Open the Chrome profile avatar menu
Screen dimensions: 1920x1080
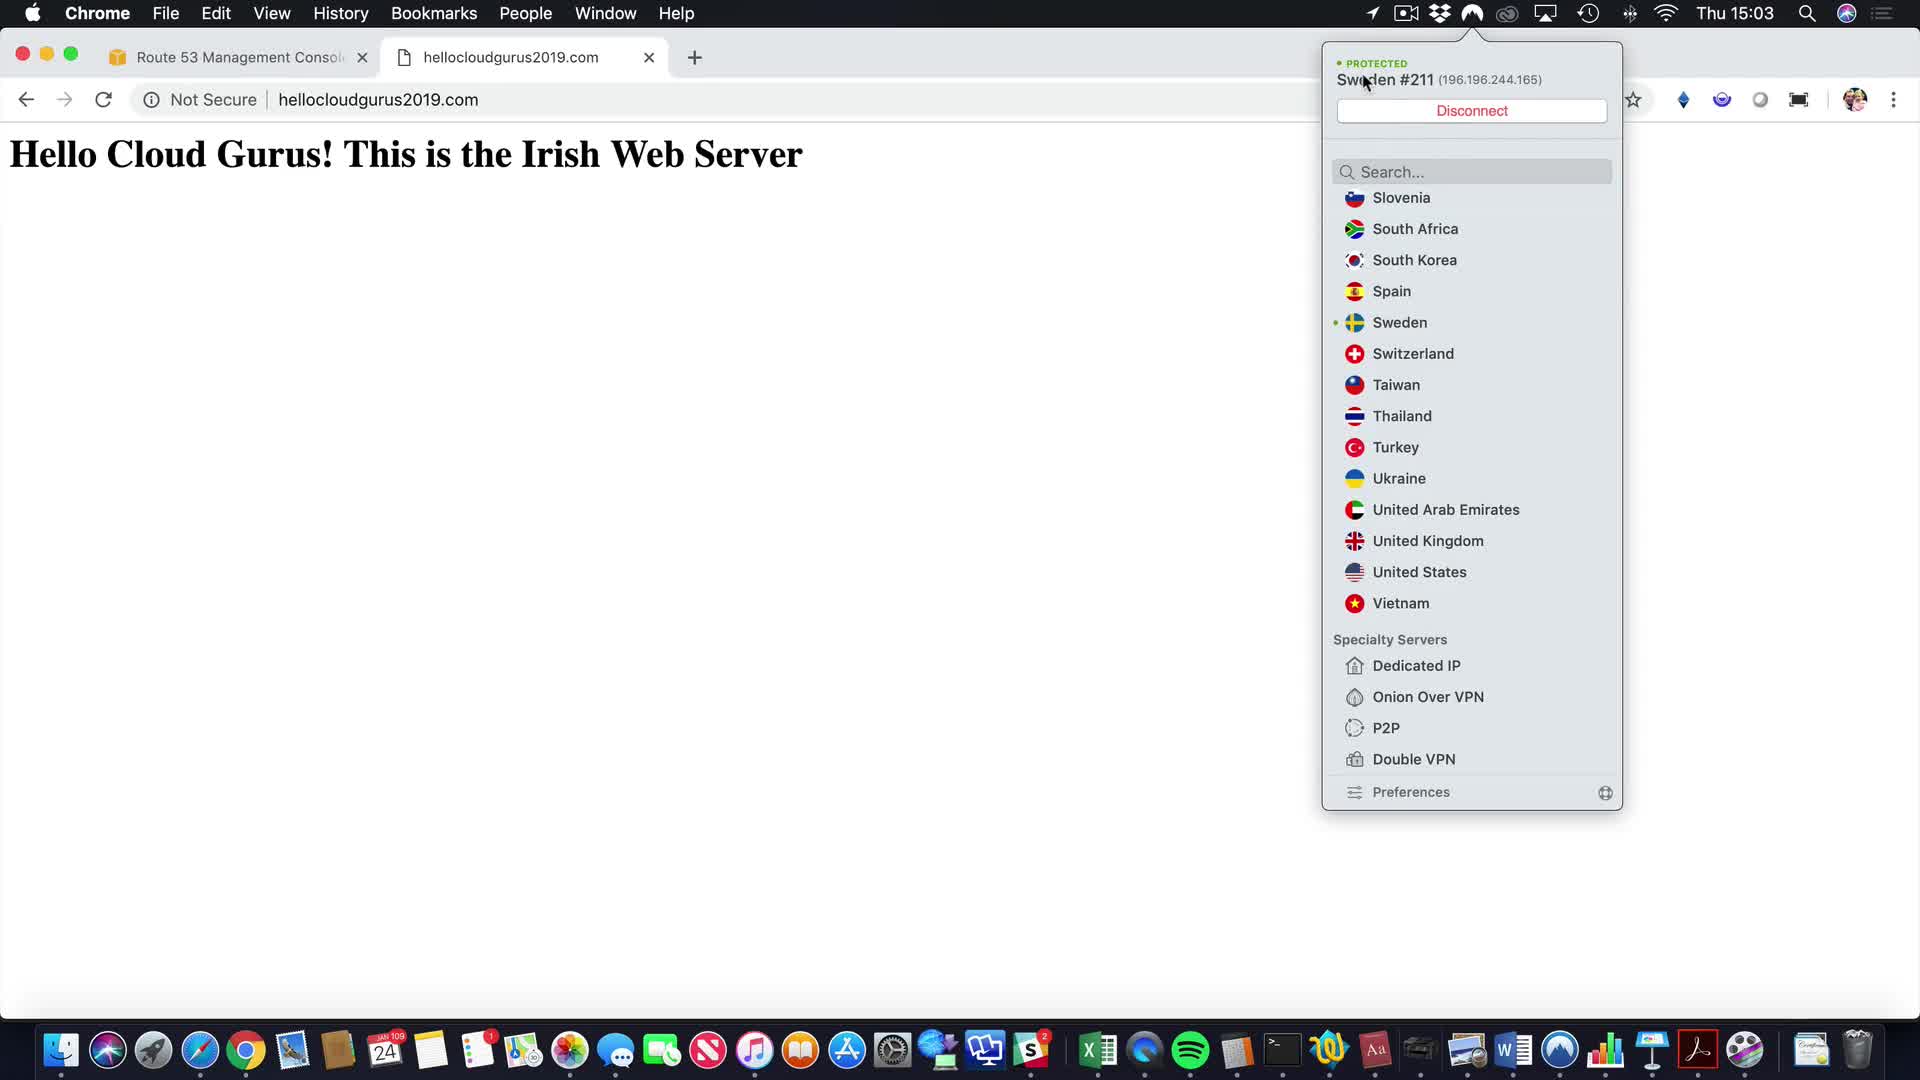coord(1855,100)
